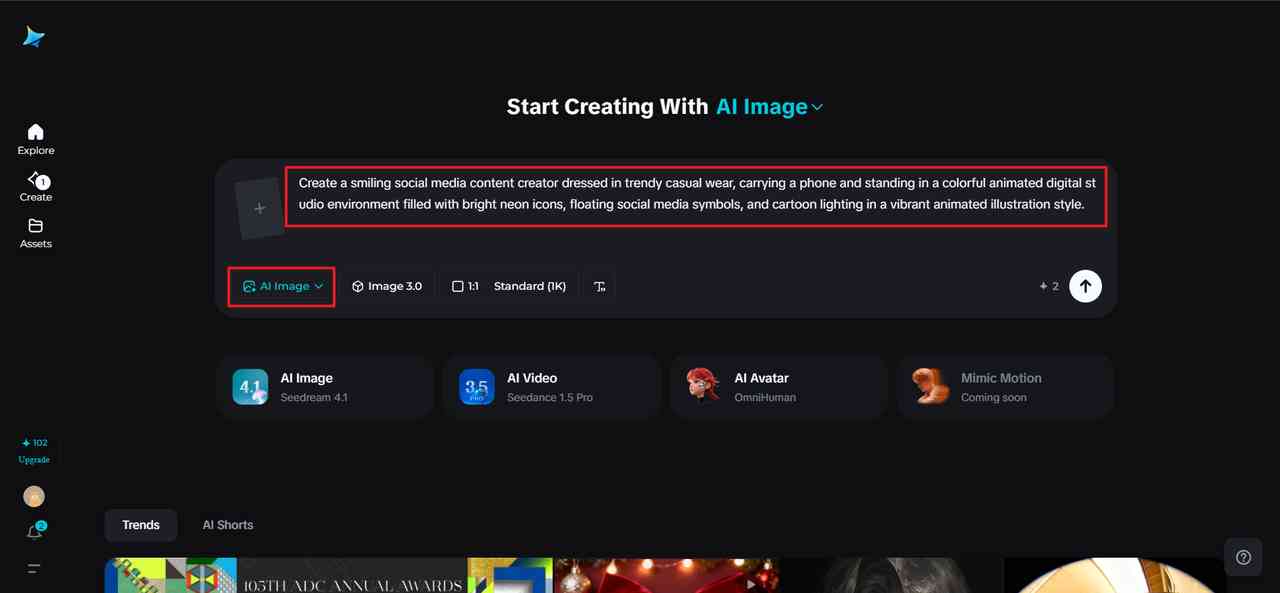
Task: Switch to the Trends tab
Action: 141,525
